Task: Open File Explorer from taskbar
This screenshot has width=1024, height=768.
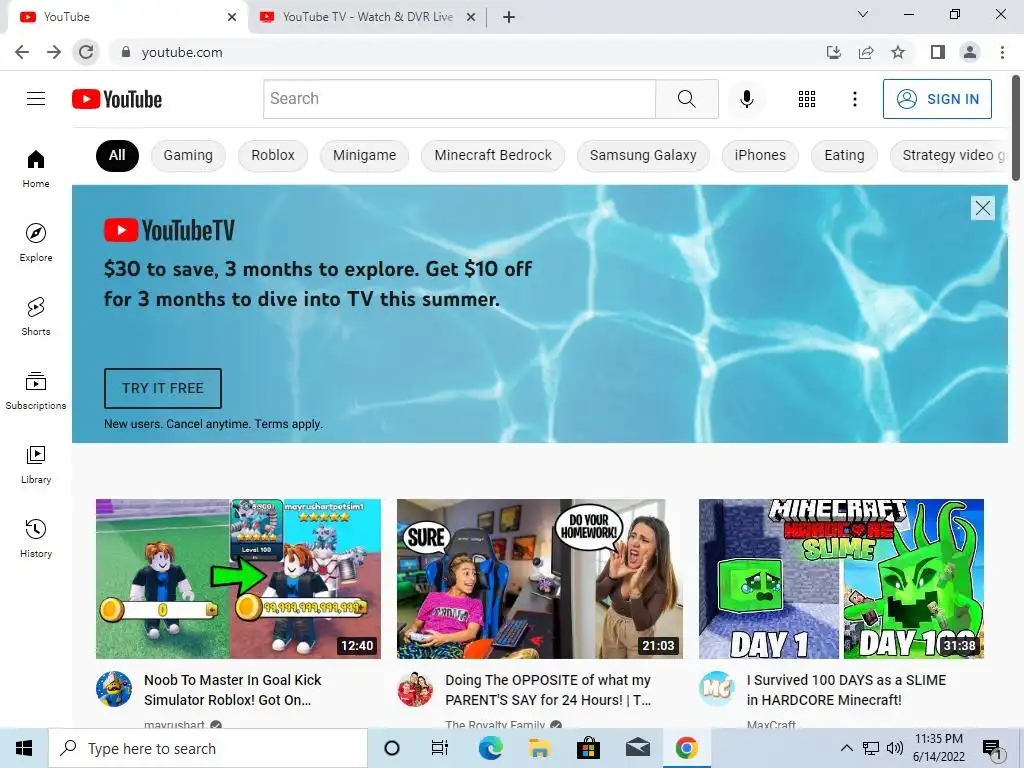Action: point(539,748)
